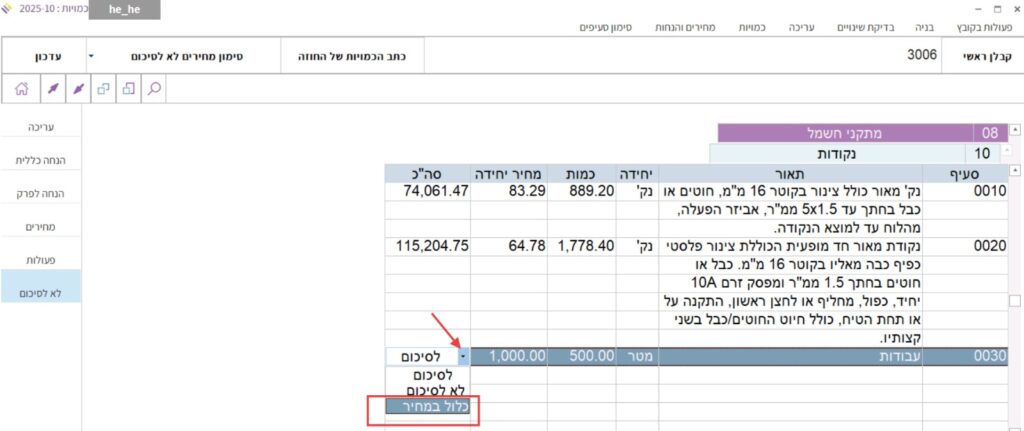Click כתב הכמויות של החוזה button

pyautogui.click(x=350, y=56)
